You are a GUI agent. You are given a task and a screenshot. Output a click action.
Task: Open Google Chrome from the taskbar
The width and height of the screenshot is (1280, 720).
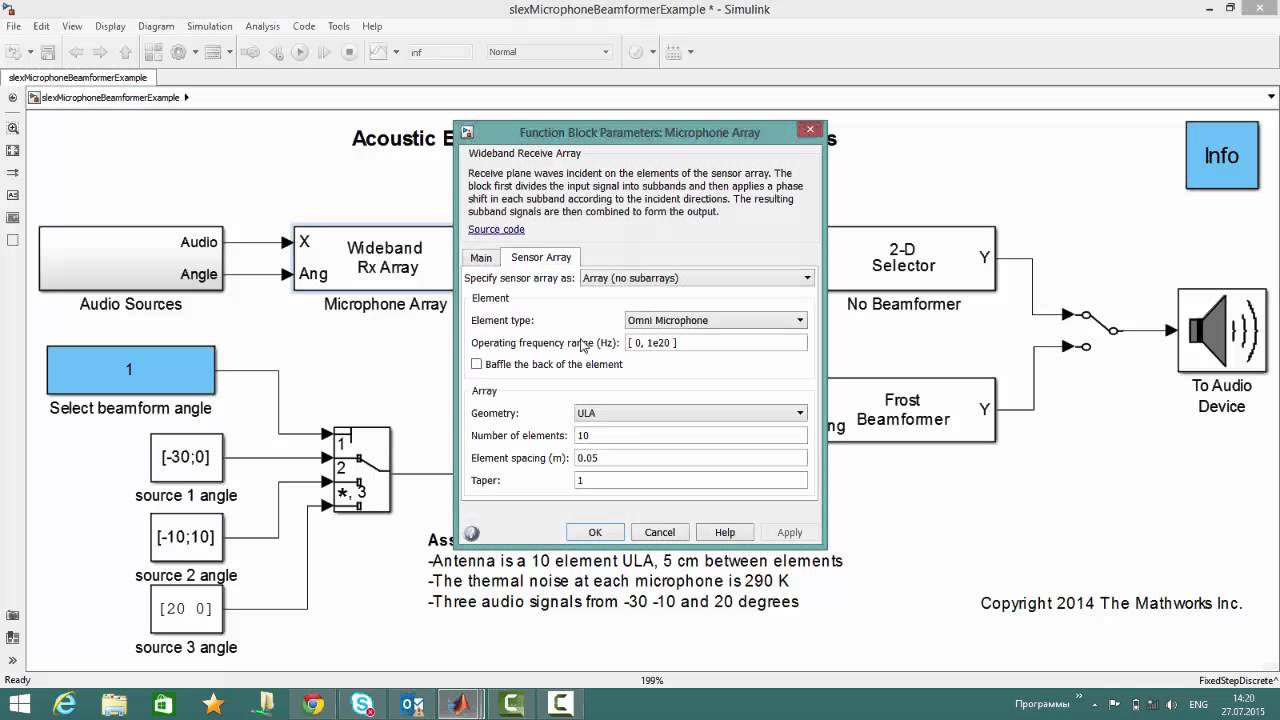313,704
